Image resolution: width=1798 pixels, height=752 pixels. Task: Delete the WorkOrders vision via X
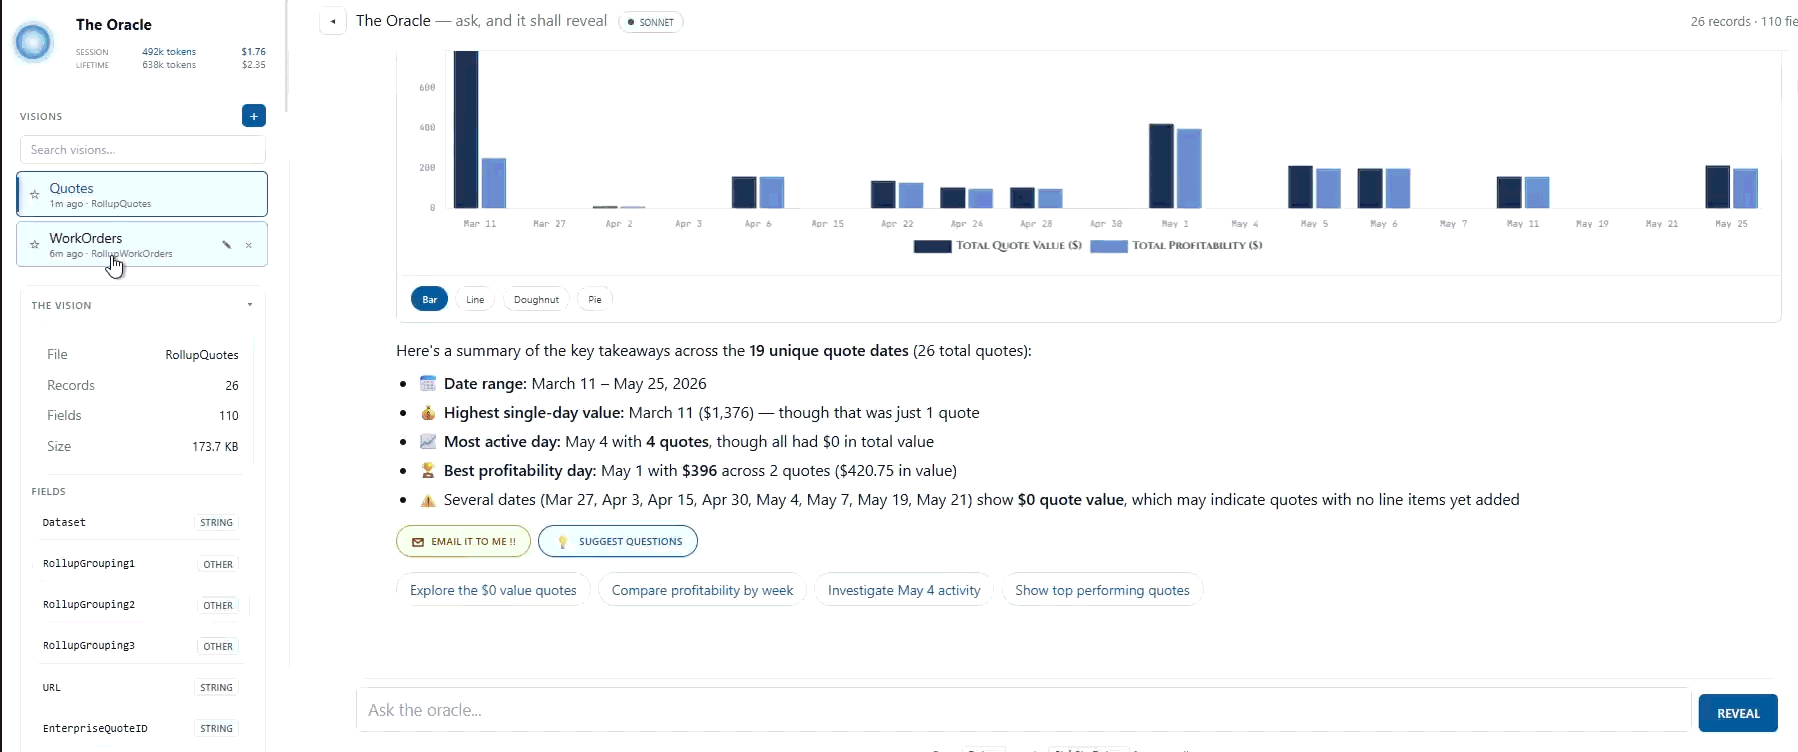pyautogui.click(x=249, y=245)
